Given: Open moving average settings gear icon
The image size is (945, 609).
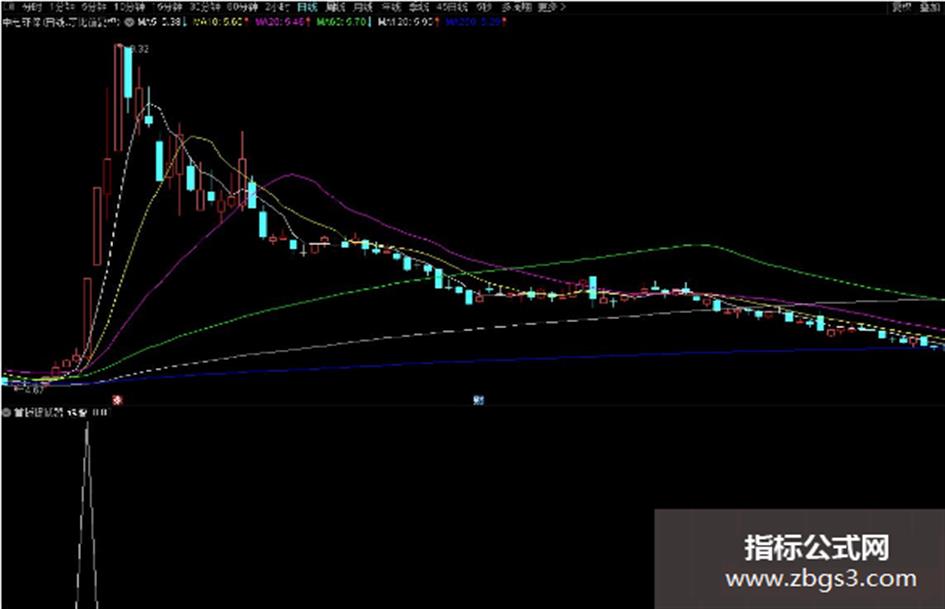Looking at the screenshot, I should click(128, 22).
